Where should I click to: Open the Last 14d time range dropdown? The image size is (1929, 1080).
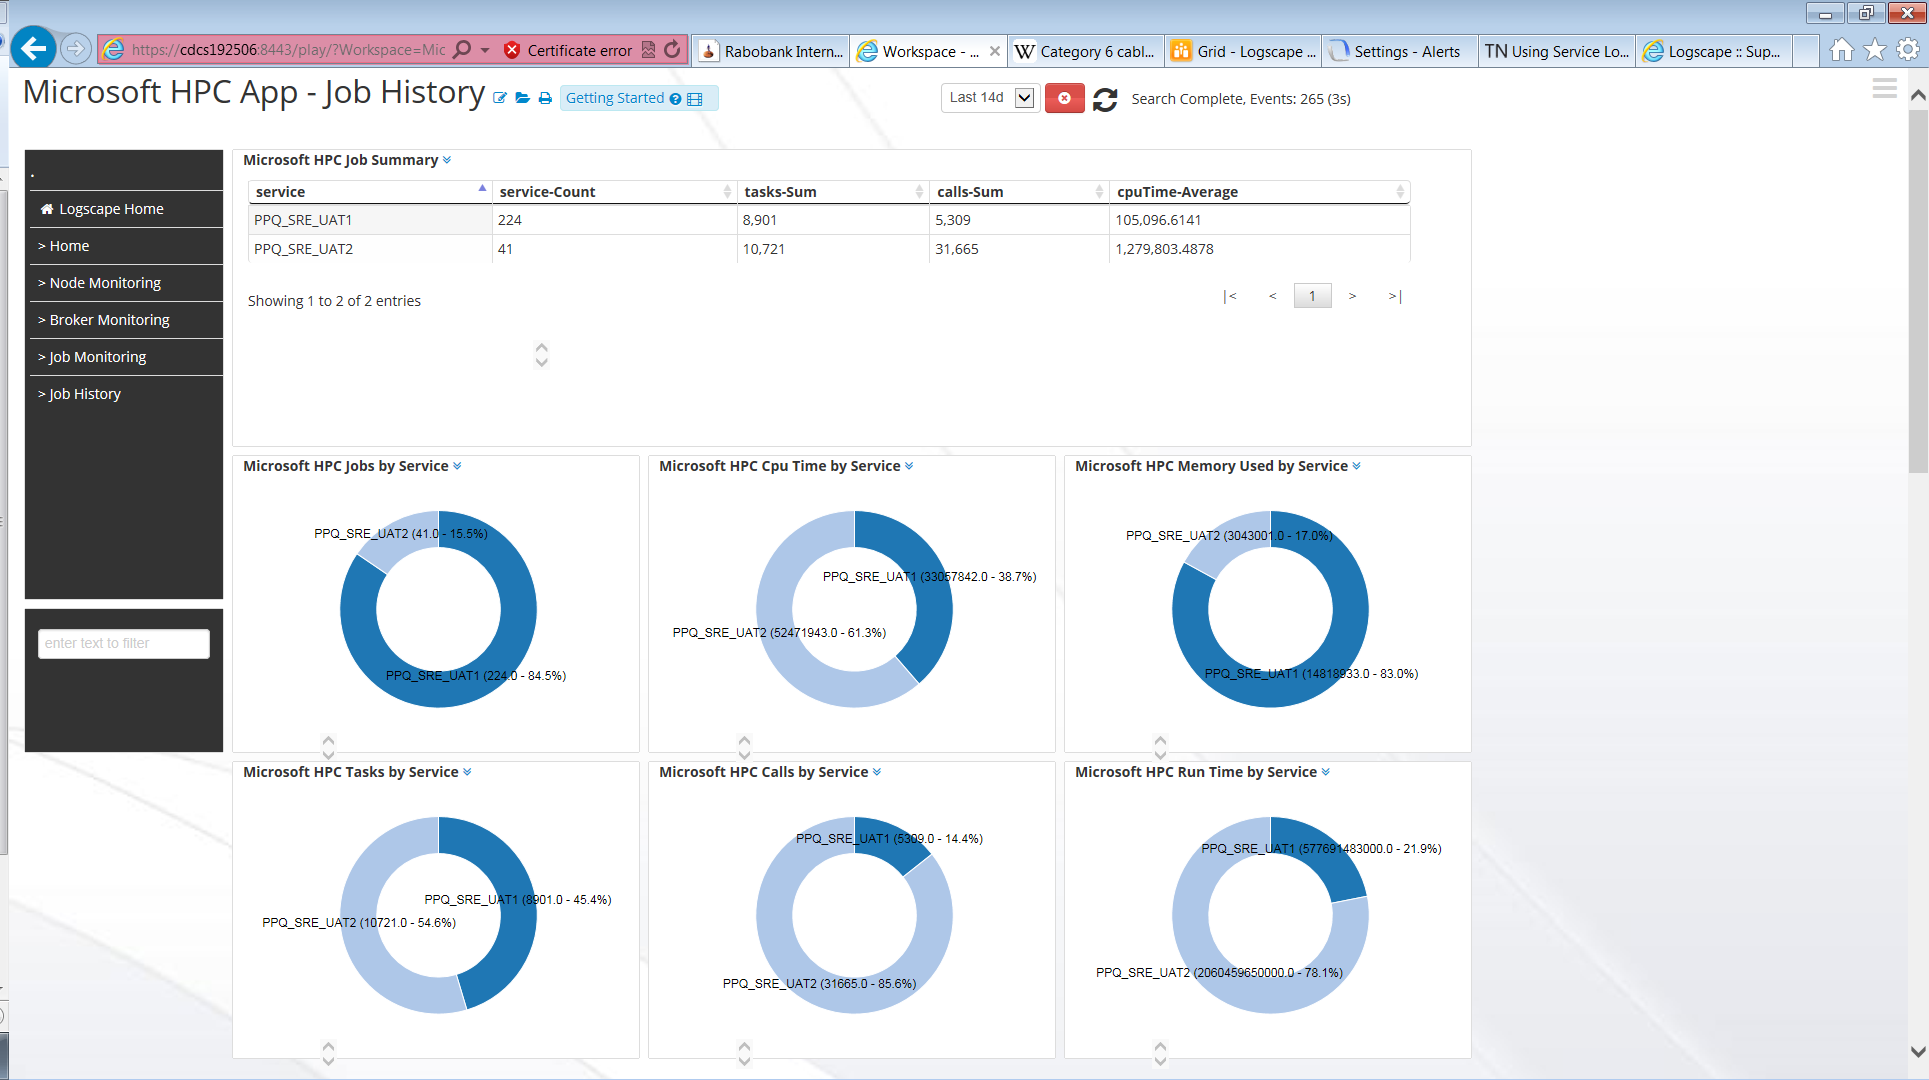click(x=1024, y=98)
